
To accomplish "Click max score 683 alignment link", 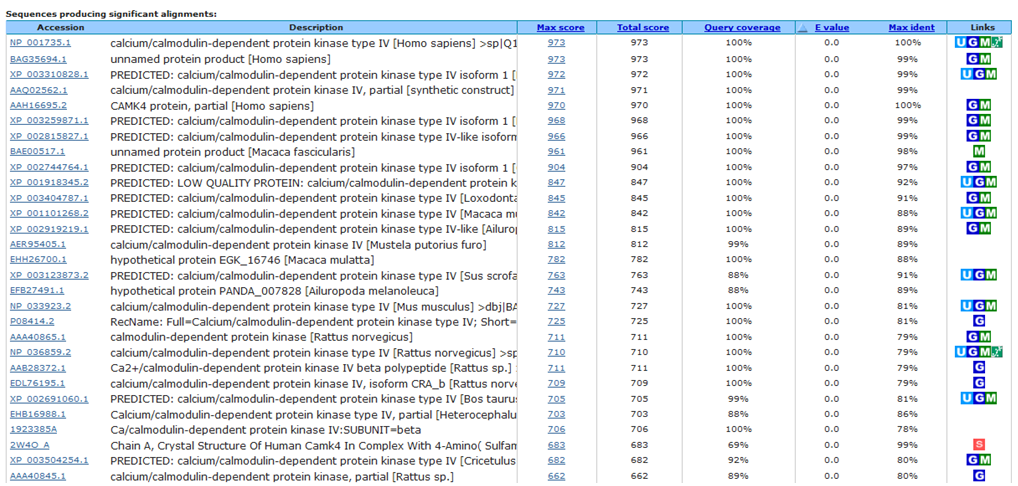I will (x=556, y=445).
